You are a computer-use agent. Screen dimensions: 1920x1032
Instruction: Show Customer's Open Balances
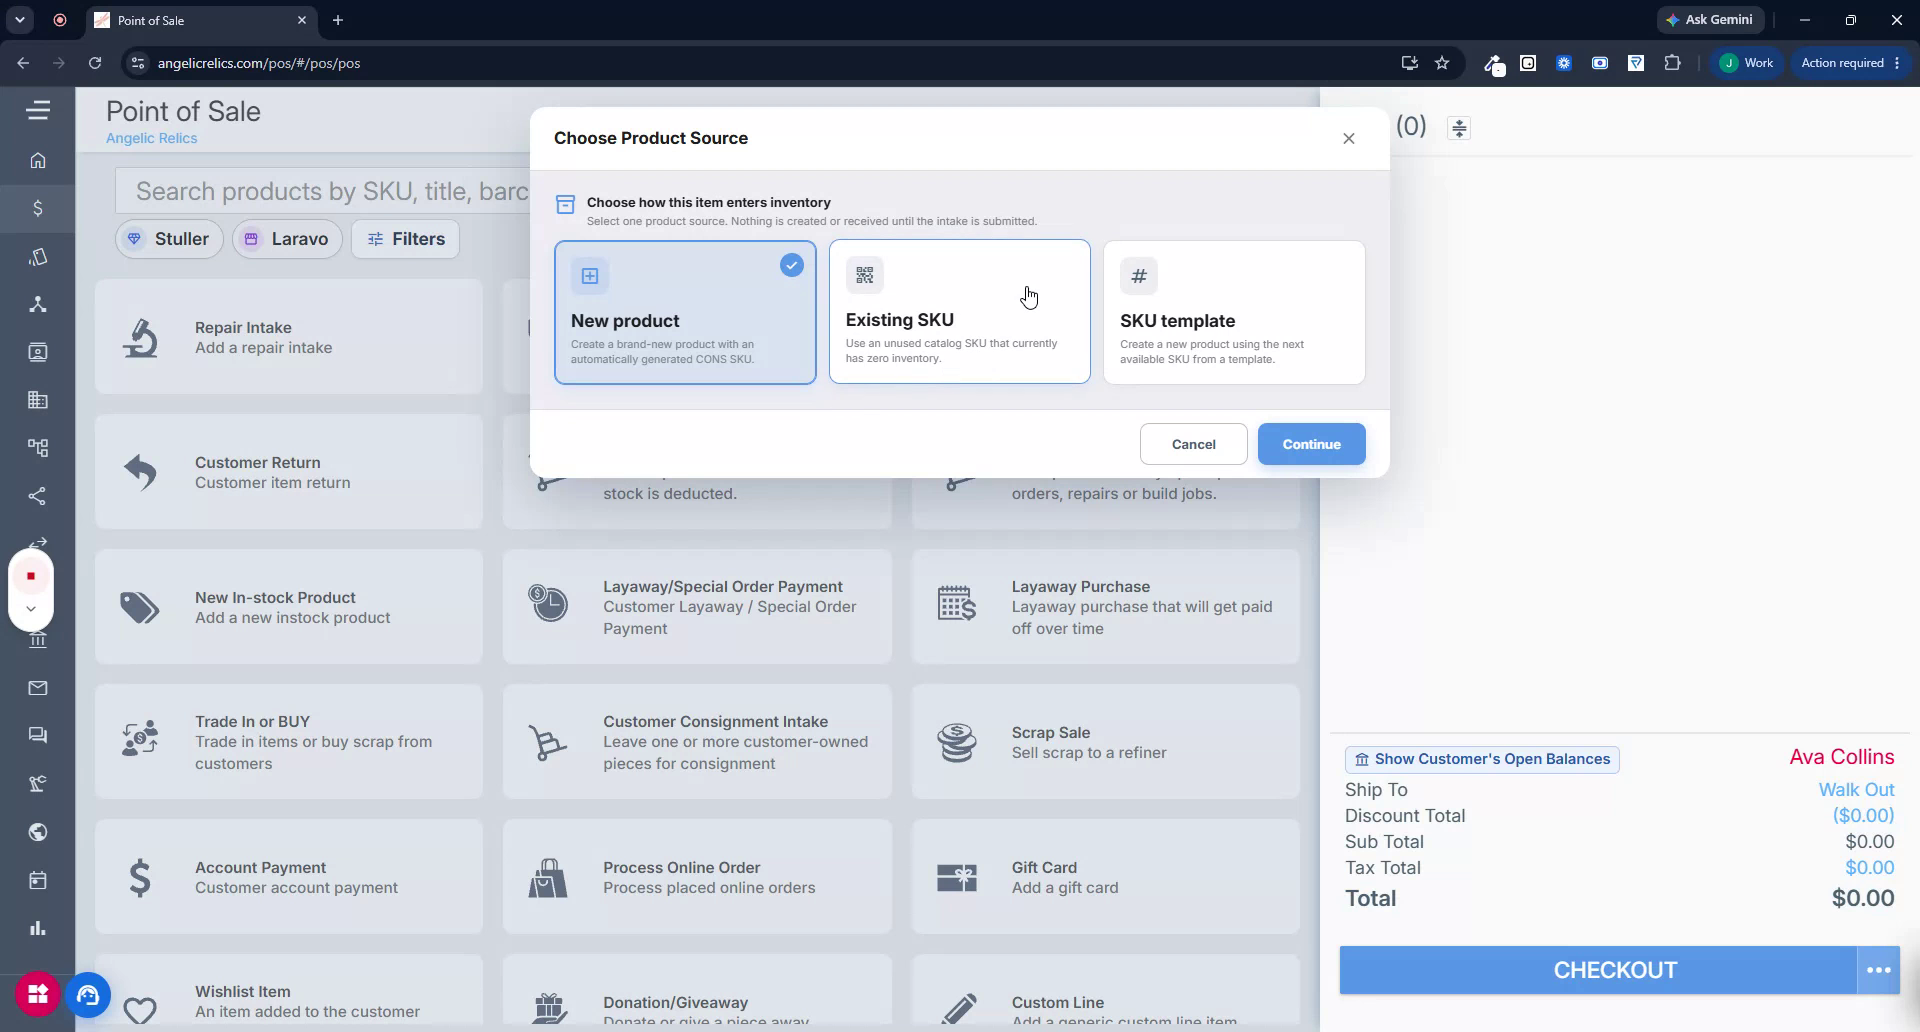1482,759
